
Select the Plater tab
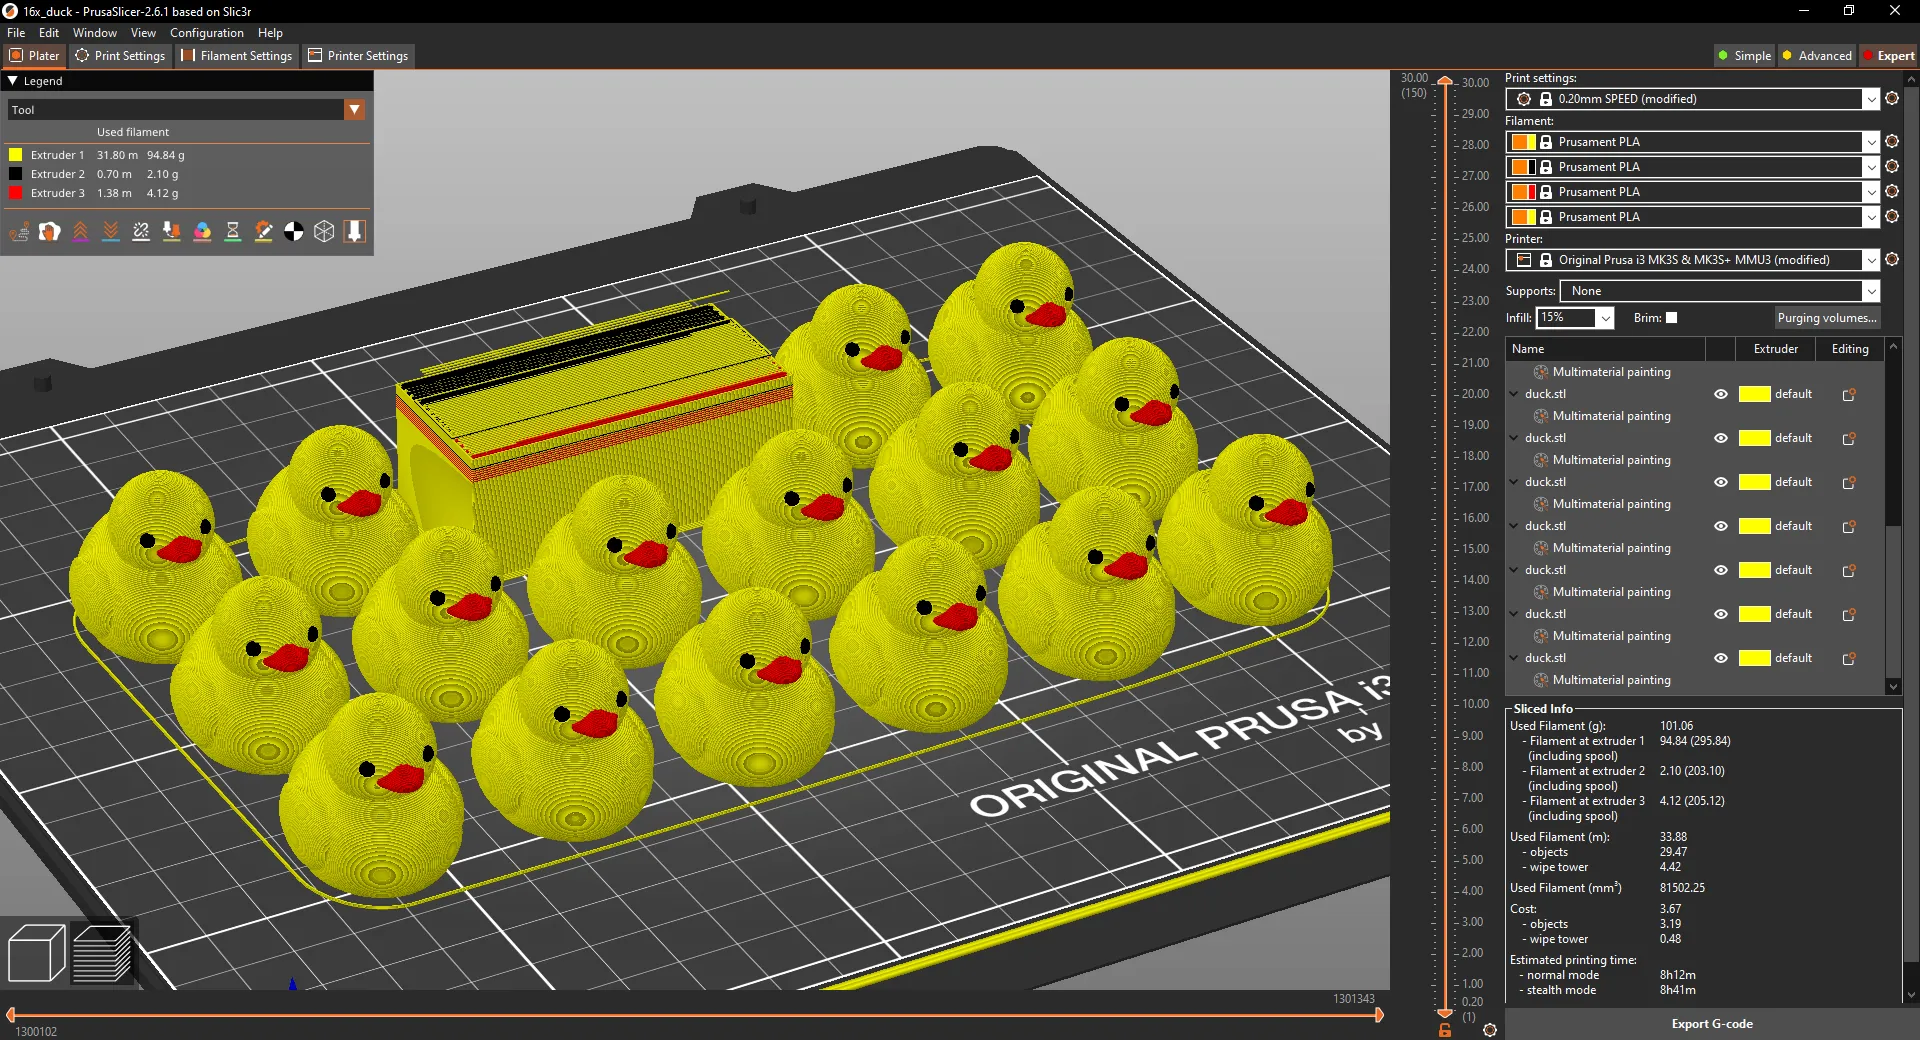(x=34, y=56)
